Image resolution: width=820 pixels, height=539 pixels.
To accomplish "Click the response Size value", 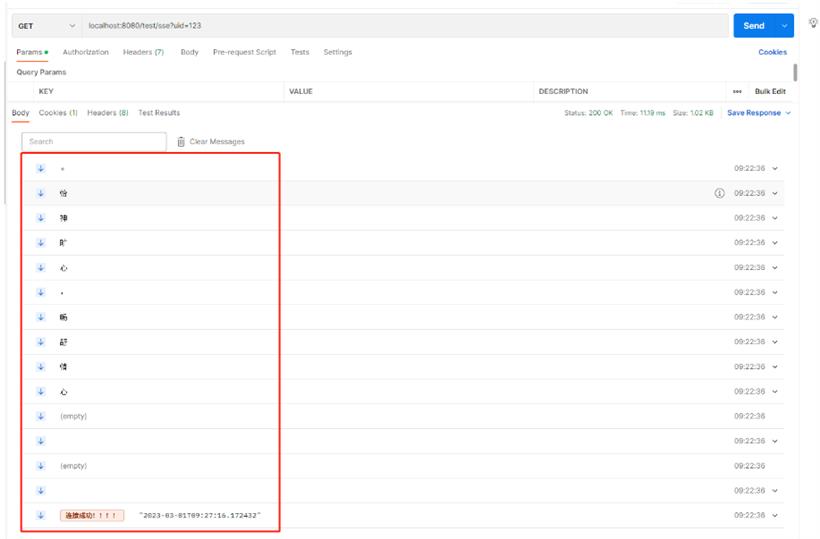I will click(693, 113).
